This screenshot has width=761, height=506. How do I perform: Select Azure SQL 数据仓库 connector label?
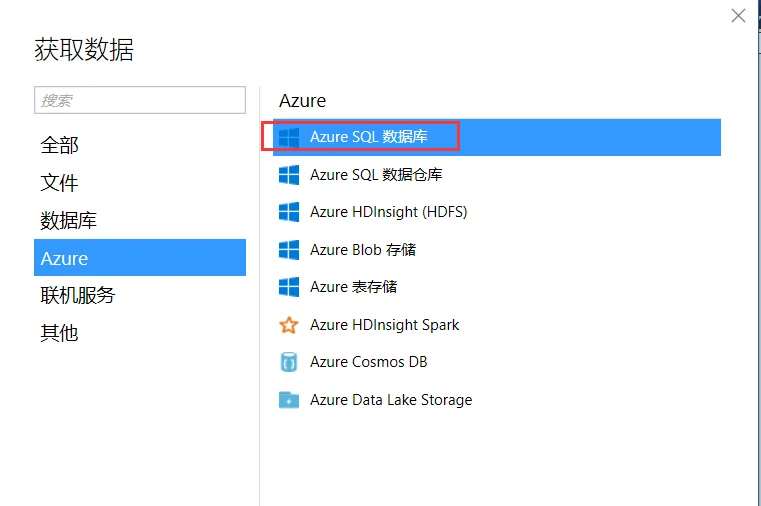(376, 175)
